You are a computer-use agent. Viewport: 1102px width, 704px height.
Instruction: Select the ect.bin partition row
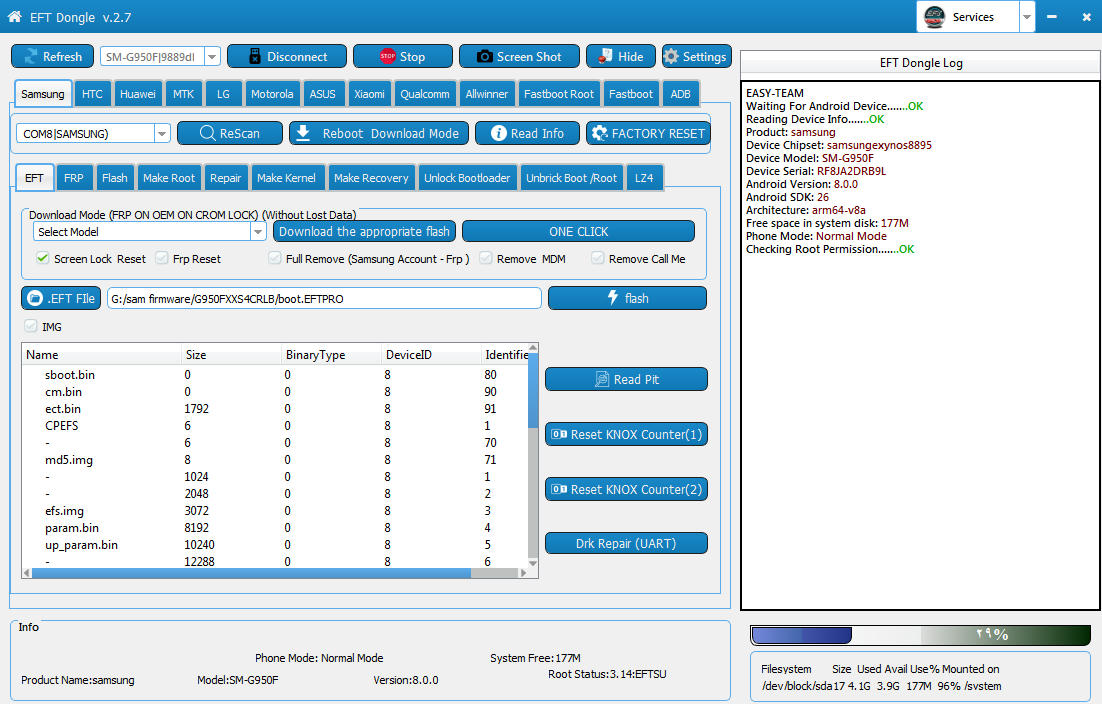point(275,408)
